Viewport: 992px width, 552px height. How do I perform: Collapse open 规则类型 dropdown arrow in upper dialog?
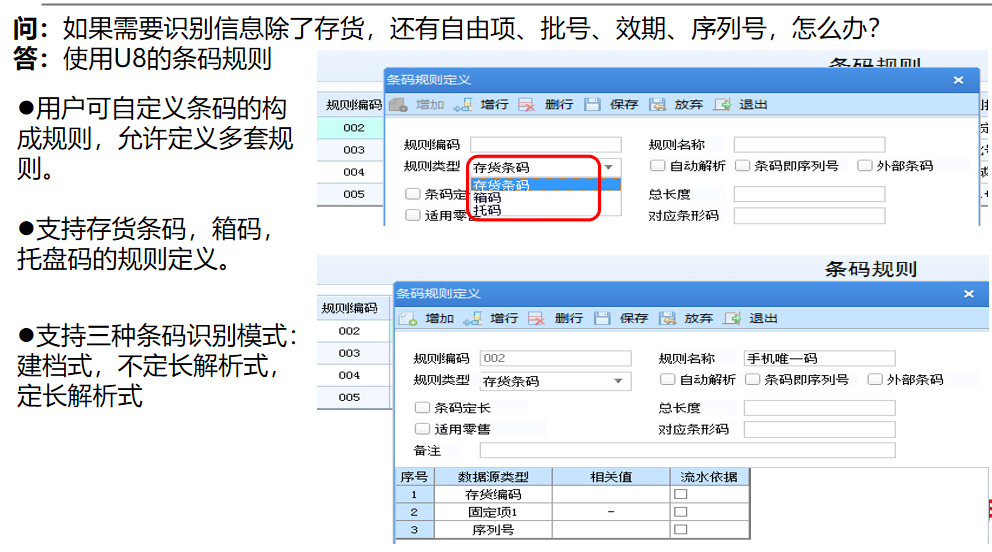click(609, 168)
